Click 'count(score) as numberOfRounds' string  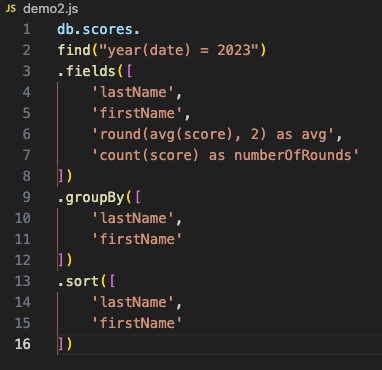pos(225,156)
